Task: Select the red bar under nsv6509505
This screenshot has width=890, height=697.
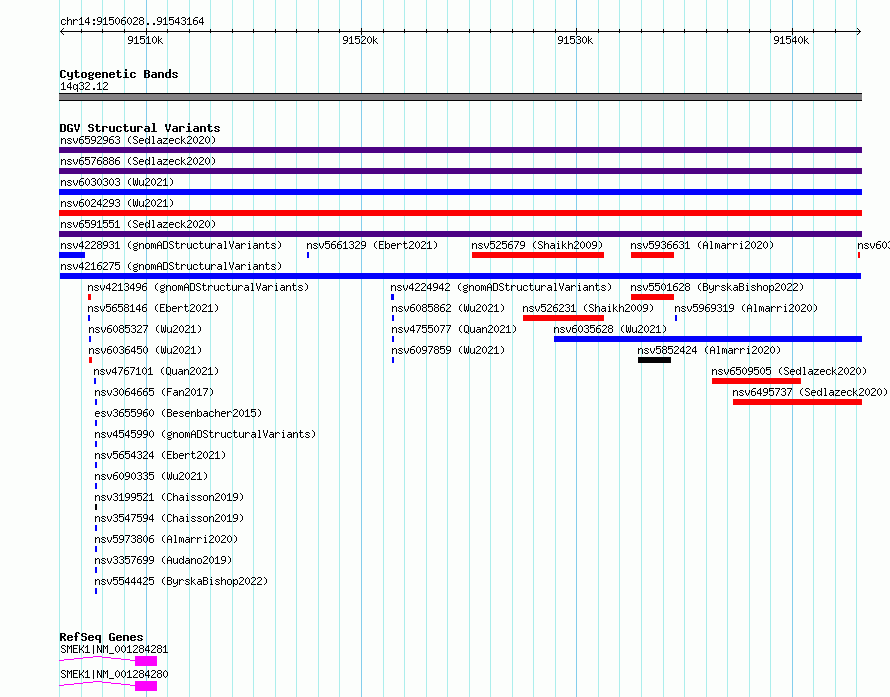Action: pos(756,381)
